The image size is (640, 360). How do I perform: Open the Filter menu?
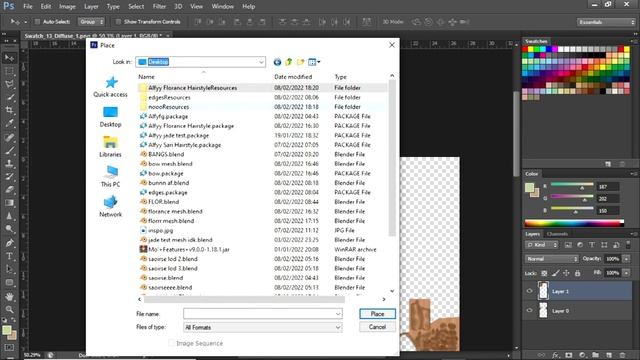159,7
